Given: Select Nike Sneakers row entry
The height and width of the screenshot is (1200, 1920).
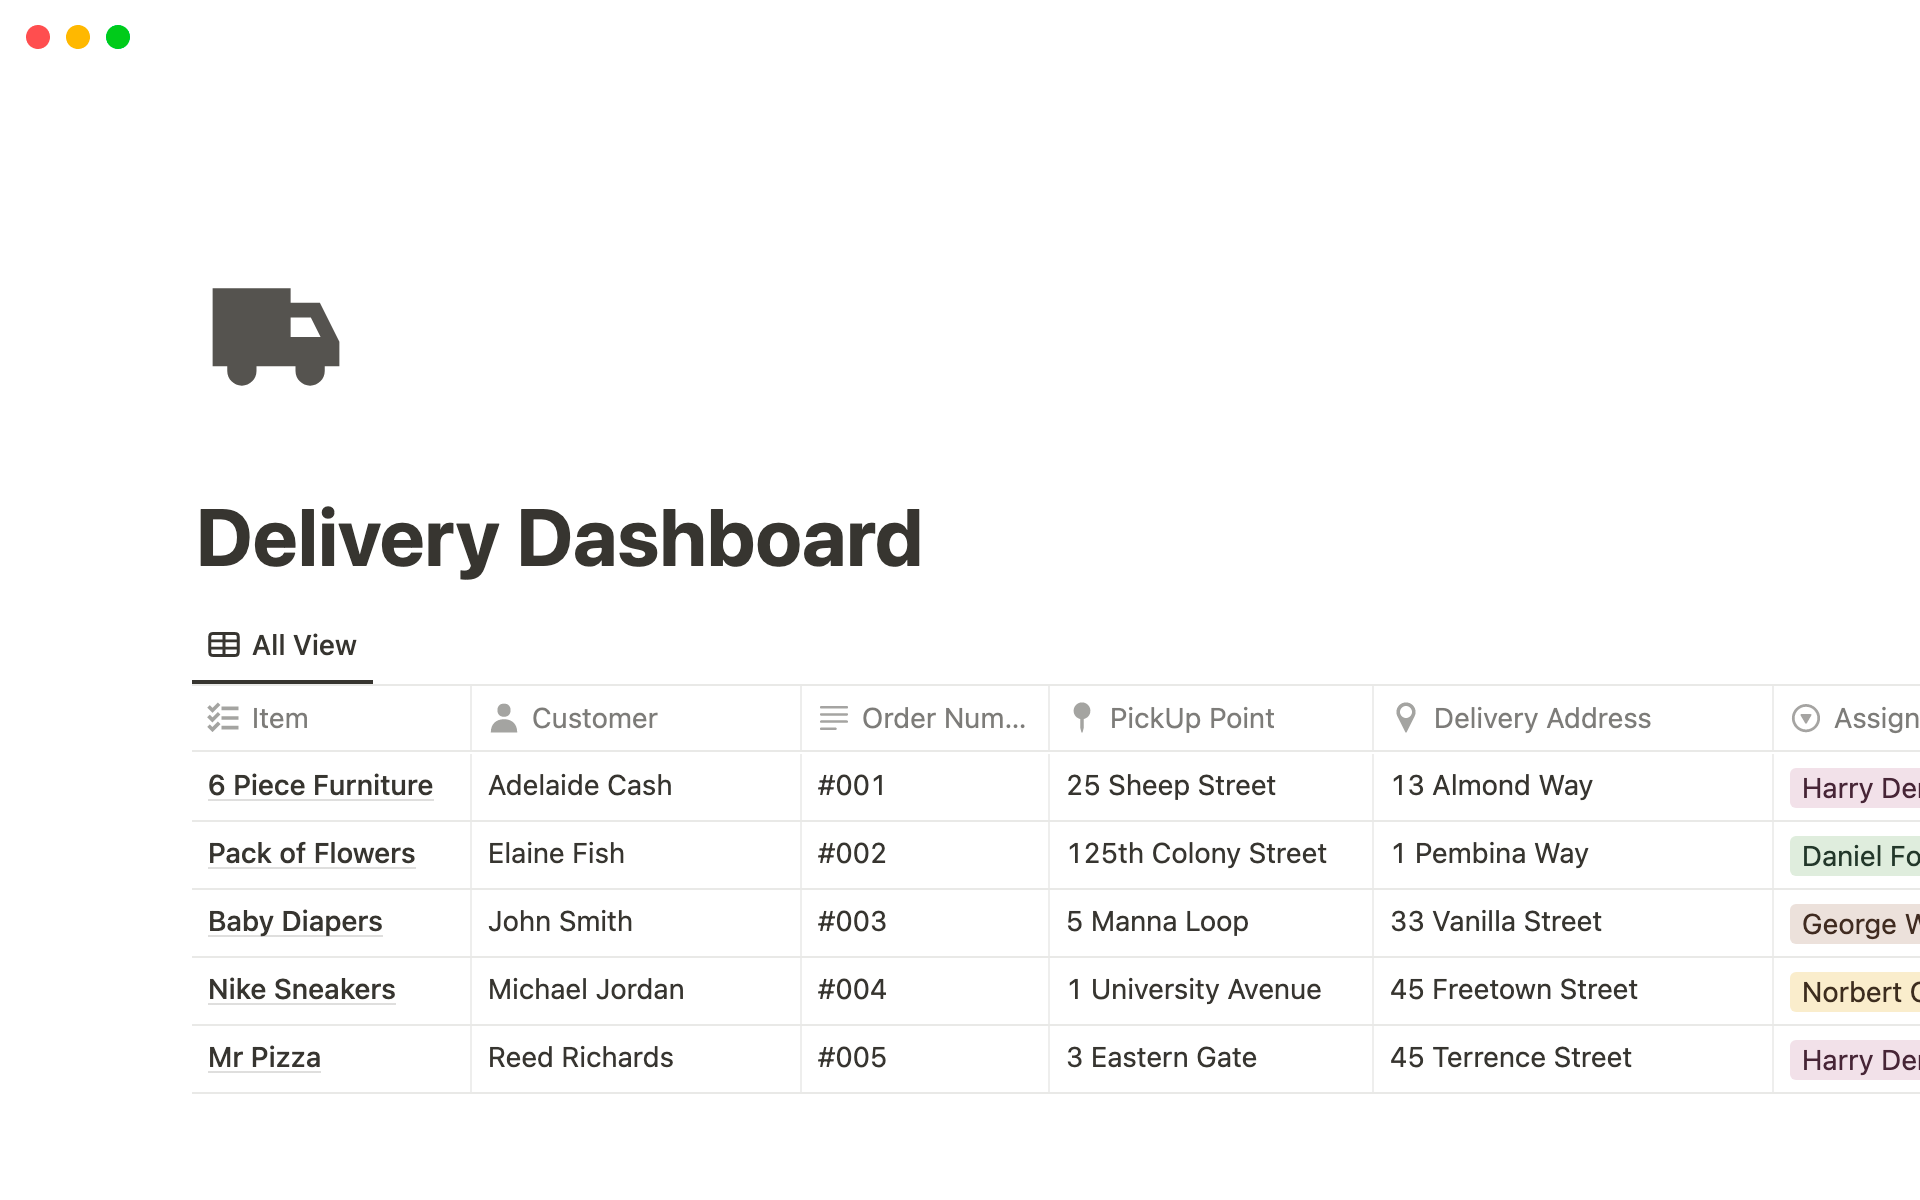Looking at the screenshot, I should 301,988.
